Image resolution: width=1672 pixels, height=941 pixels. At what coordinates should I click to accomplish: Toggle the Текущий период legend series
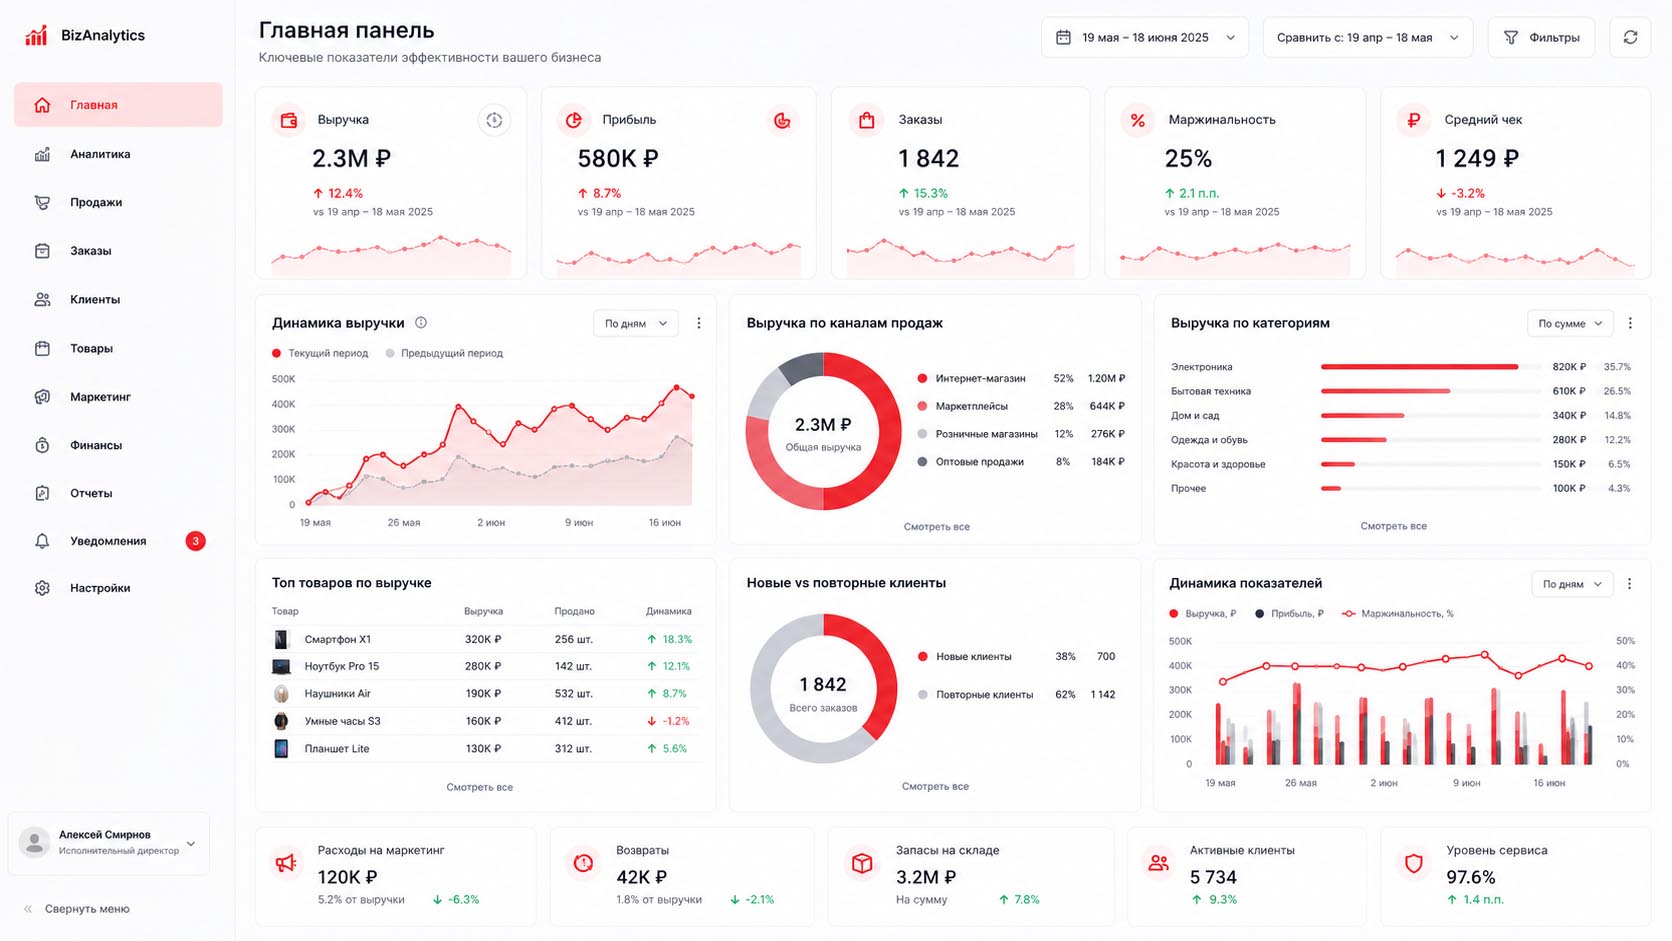pyautogui.click(x=320, y=353)
